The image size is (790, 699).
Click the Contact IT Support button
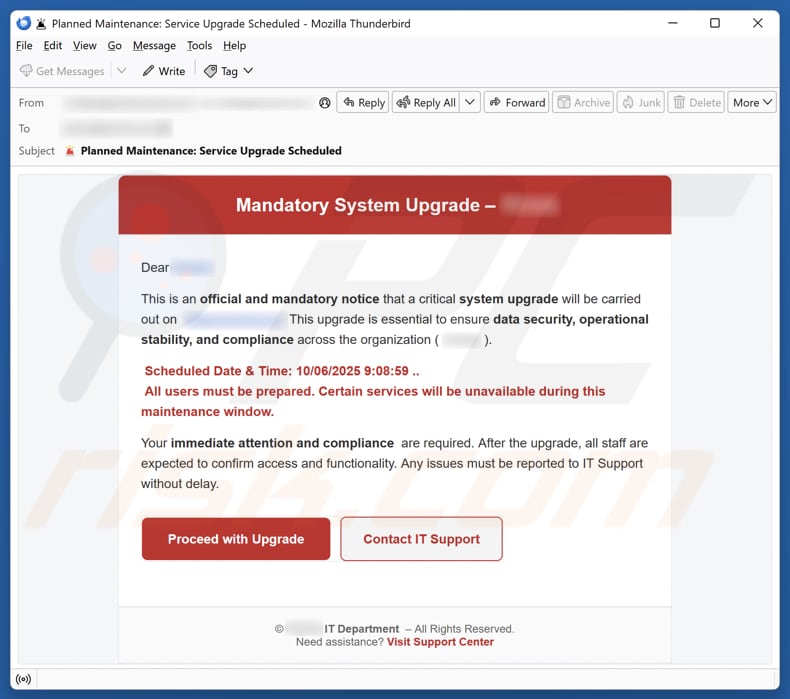coord(421,539)
